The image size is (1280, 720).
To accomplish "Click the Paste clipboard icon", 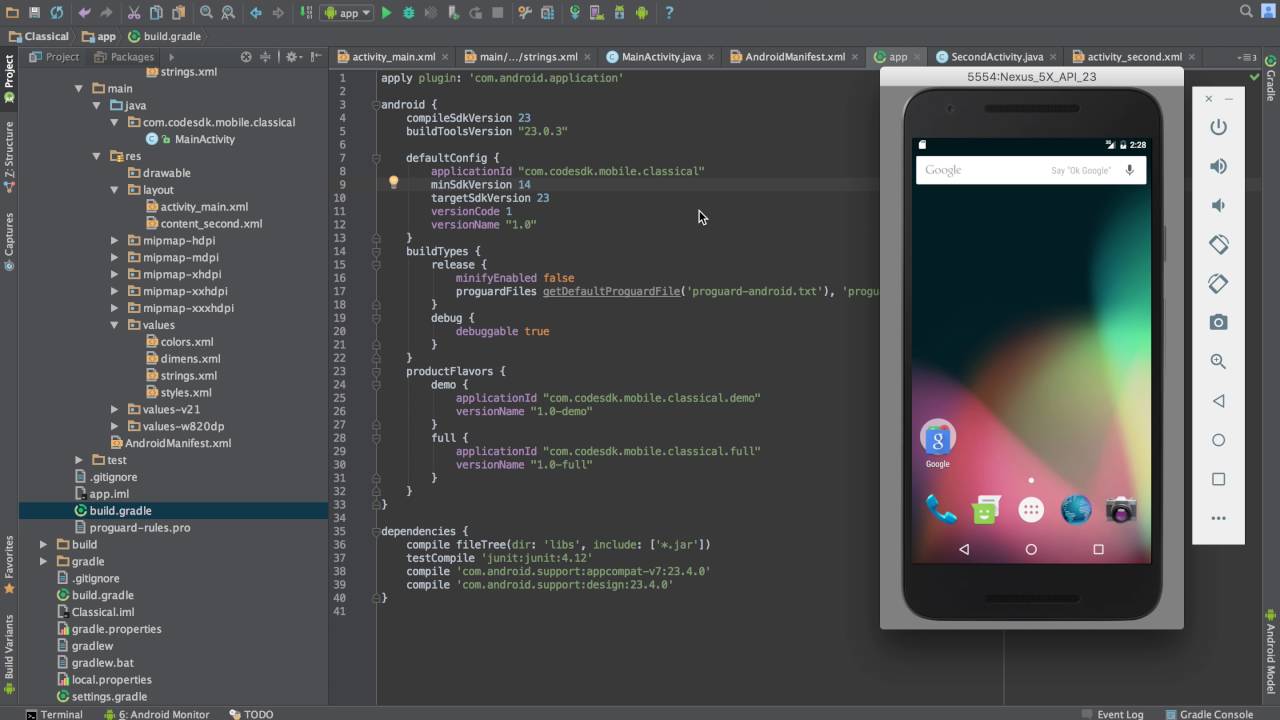I will (x=178, y=13).
